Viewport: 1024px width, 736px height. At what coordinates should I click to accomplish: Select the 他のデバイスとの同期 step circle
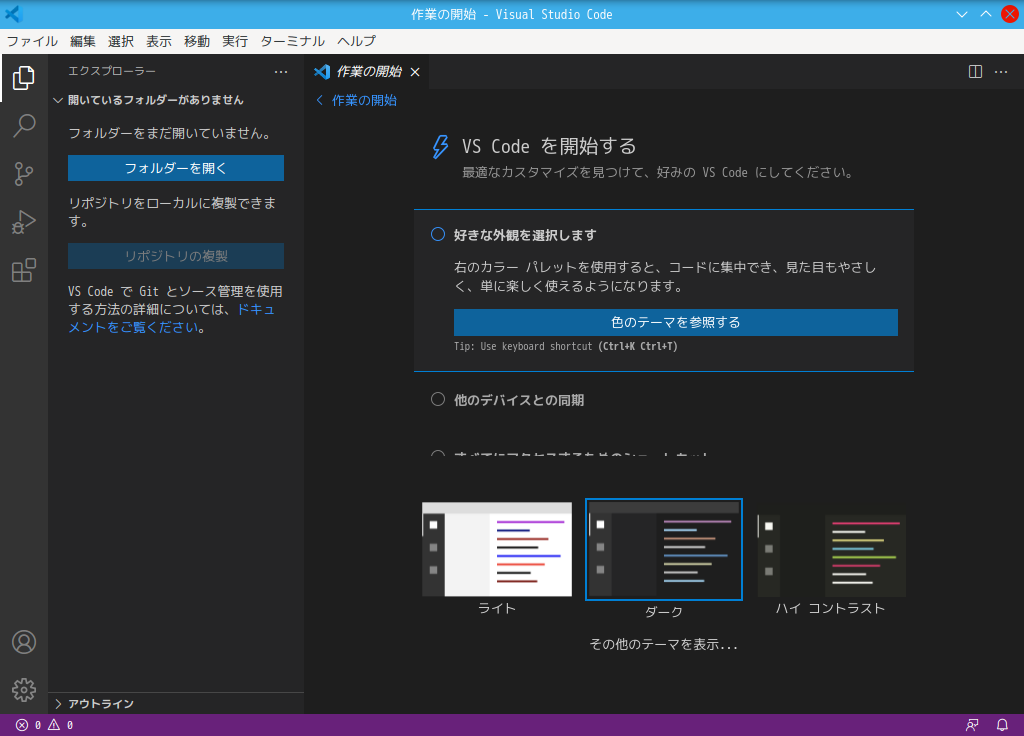(x=438, y=399)
